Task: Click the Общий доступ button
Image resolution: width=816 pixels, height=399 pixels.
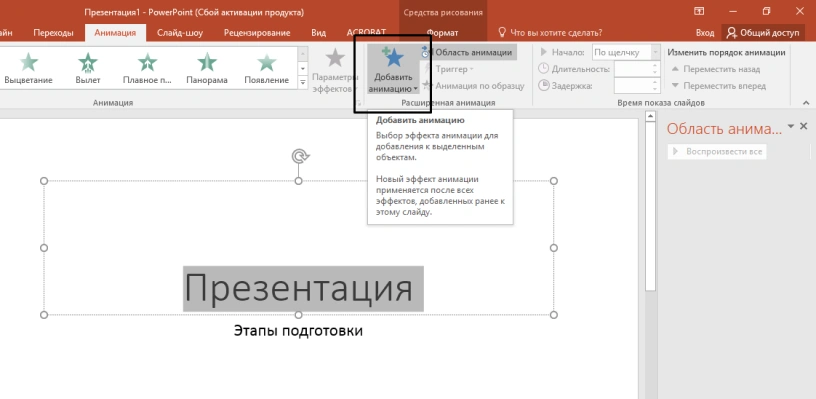Action: coord(762,33)
